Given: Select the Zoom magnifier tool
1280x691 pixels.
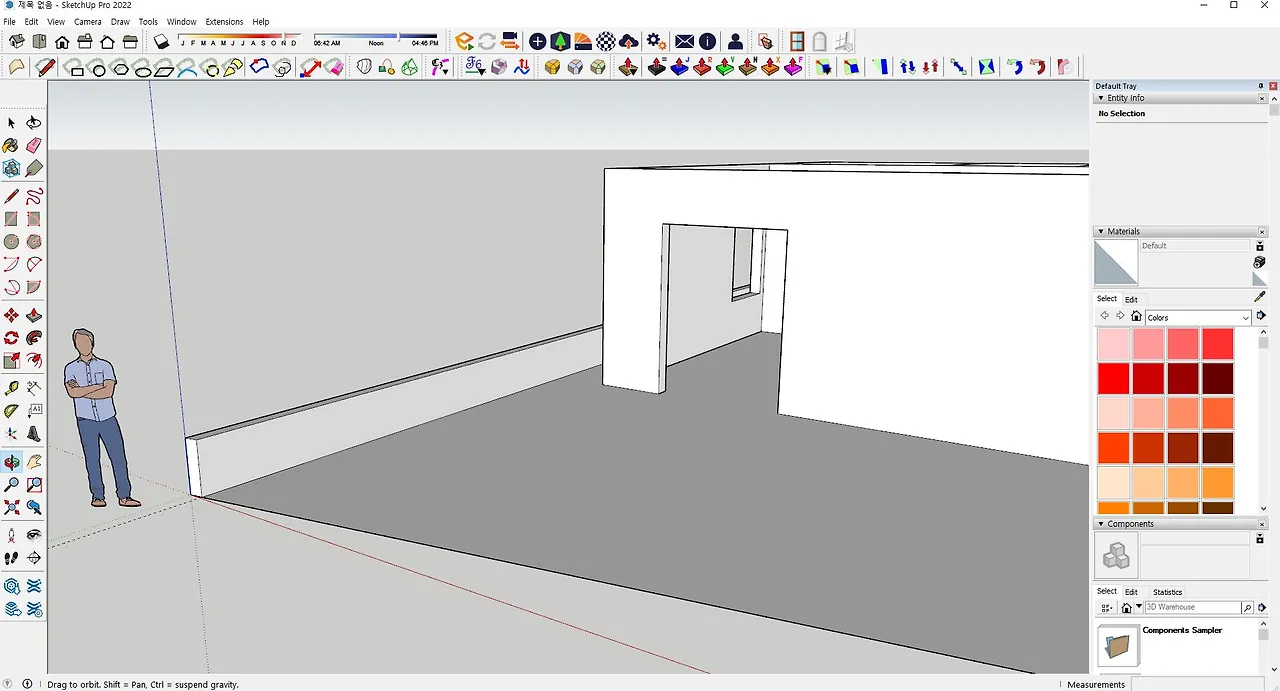Looking at the screenshot, I should (x=11, y=485).
